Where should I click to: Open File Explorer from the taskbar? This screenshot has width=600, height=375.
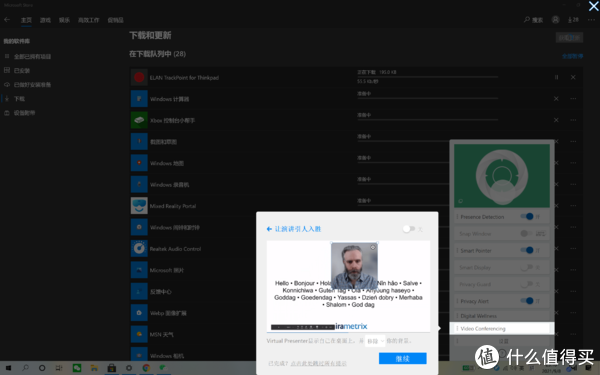[x=94, y=368]
